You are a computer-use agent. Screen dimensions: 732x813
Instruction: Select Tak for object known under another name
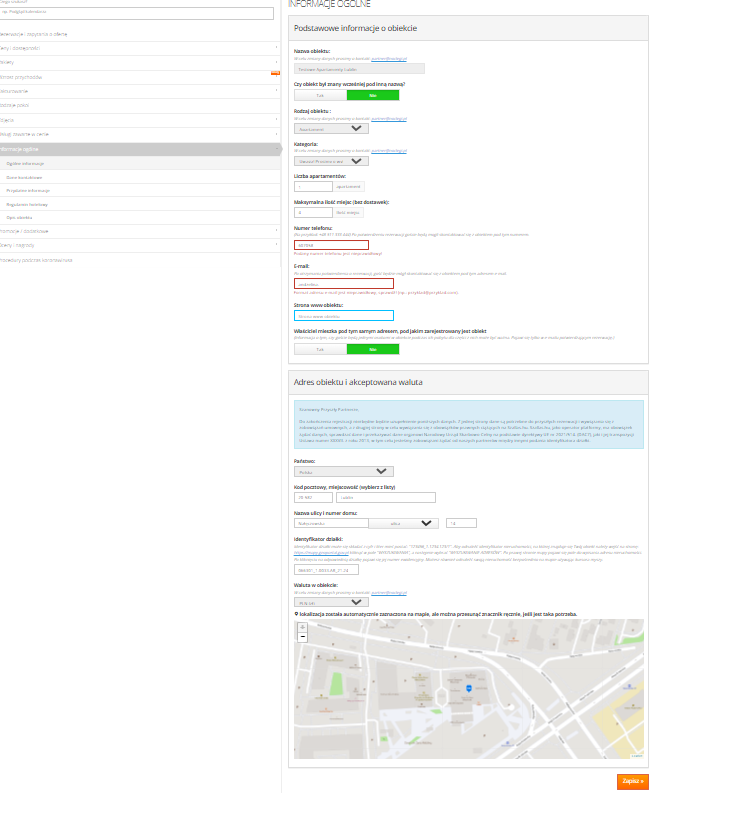coord(320,95)
